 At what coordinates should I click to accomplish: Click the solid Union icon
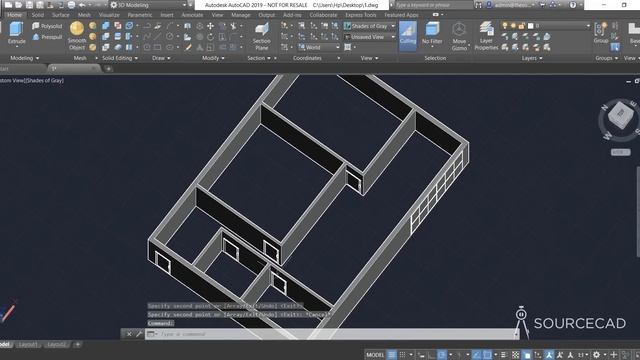tap(106, 26)
